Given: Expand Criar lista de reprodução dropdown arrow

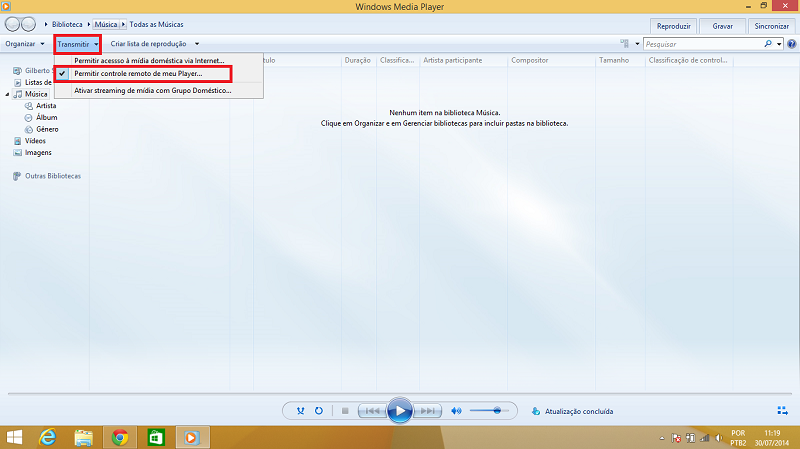Looking at the screenshot, I should coord(198,44).
